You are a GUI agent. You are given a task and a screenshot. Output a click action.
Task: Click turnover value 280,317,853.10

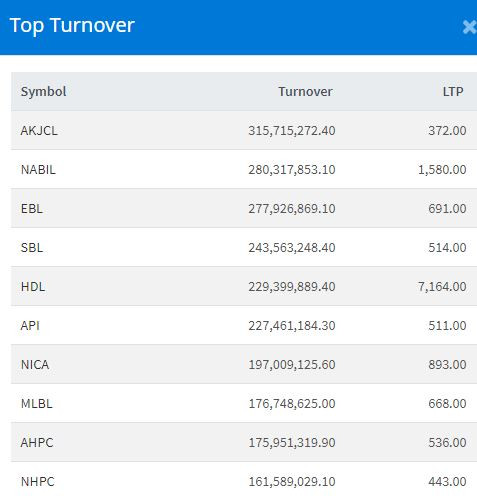(292, 169)
